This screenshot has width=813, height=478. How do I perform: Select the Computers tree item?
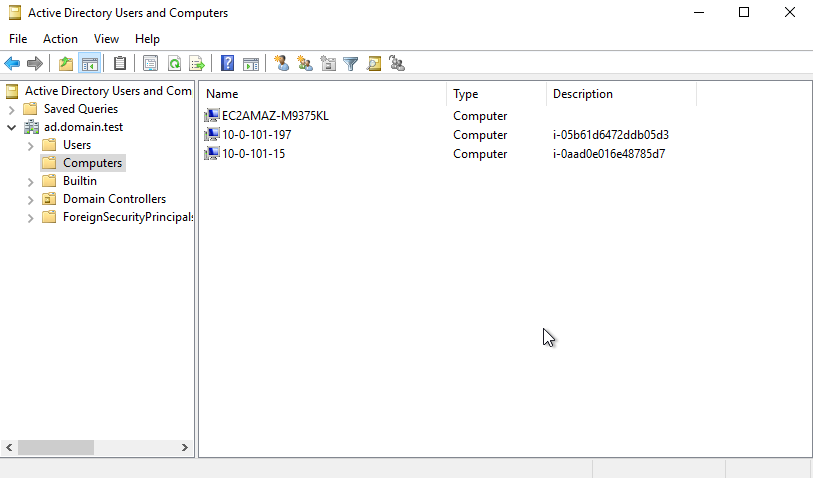(x=92, y=163)
